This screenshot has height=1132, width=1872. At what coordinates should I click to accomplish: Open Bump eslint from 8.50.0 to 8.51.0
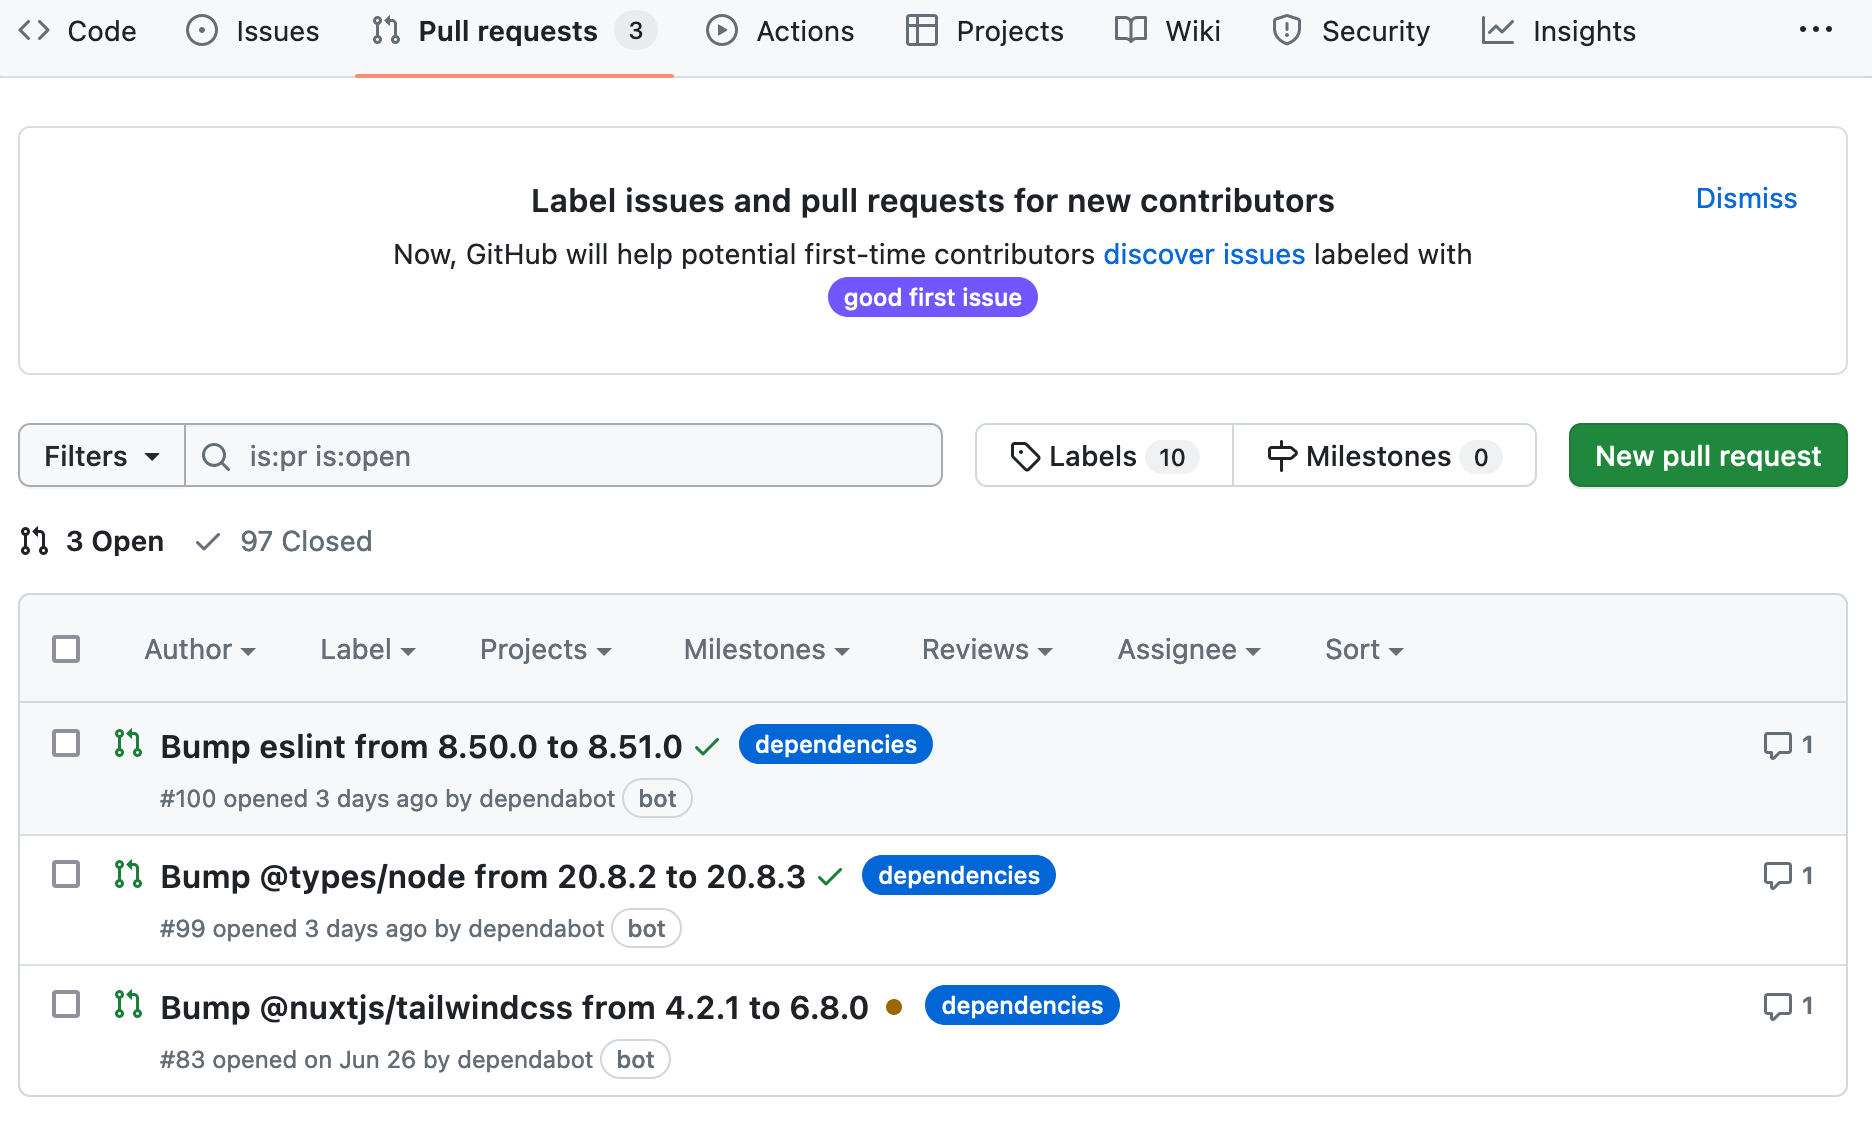click(x=421, y=746)
